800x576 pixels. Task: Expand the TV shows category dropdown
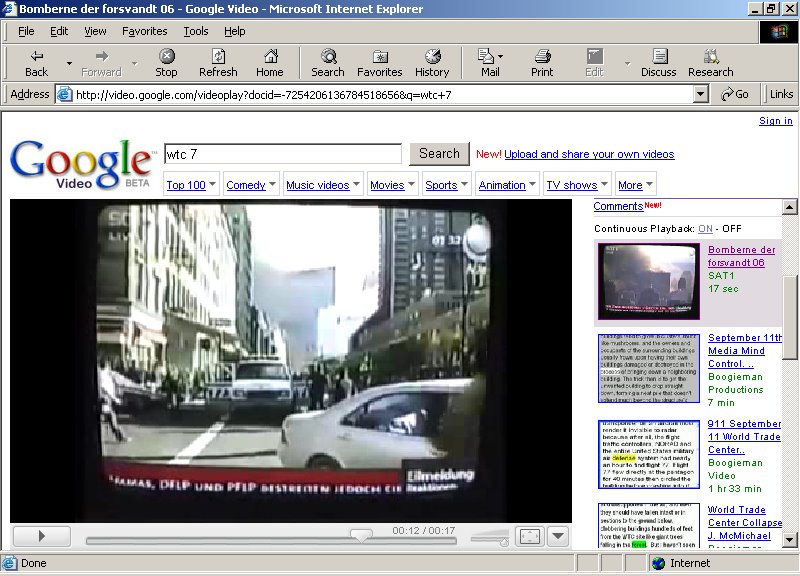tap(604, 184)
